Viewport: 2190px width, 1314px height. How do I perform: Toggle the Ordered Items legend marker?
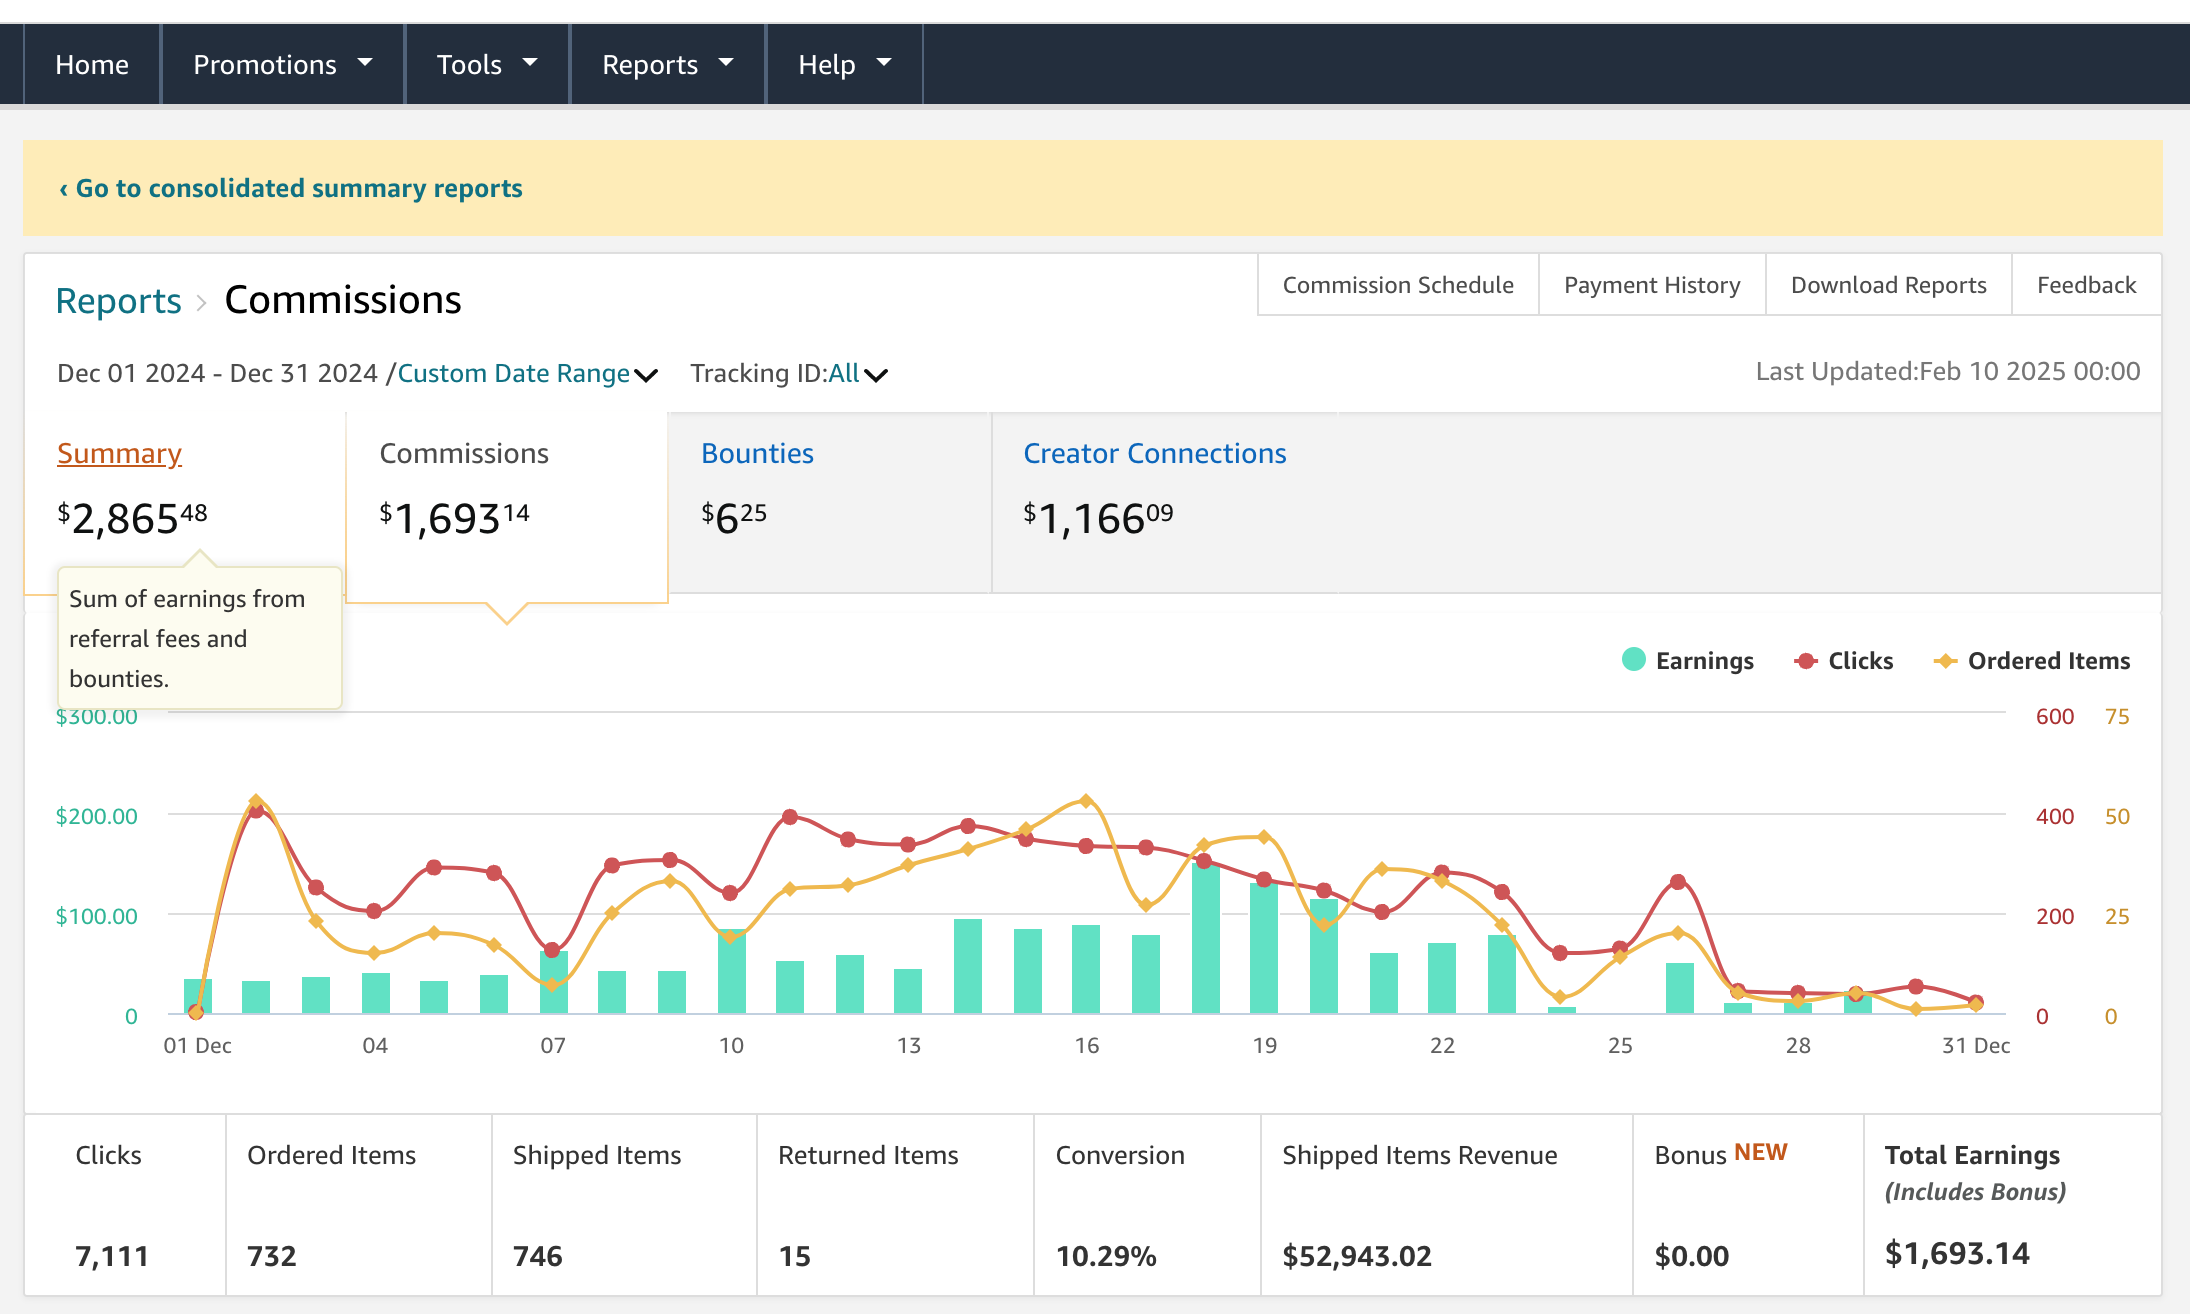click(1945, 661)
